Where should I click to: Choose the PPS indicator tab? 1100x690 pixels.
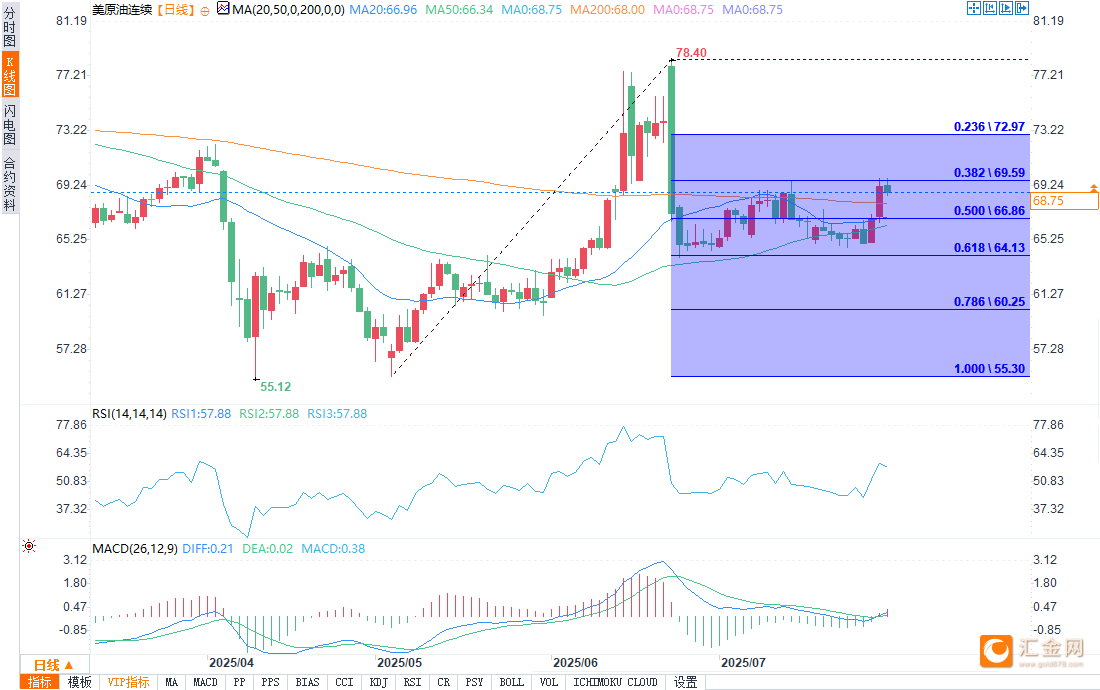270,682
